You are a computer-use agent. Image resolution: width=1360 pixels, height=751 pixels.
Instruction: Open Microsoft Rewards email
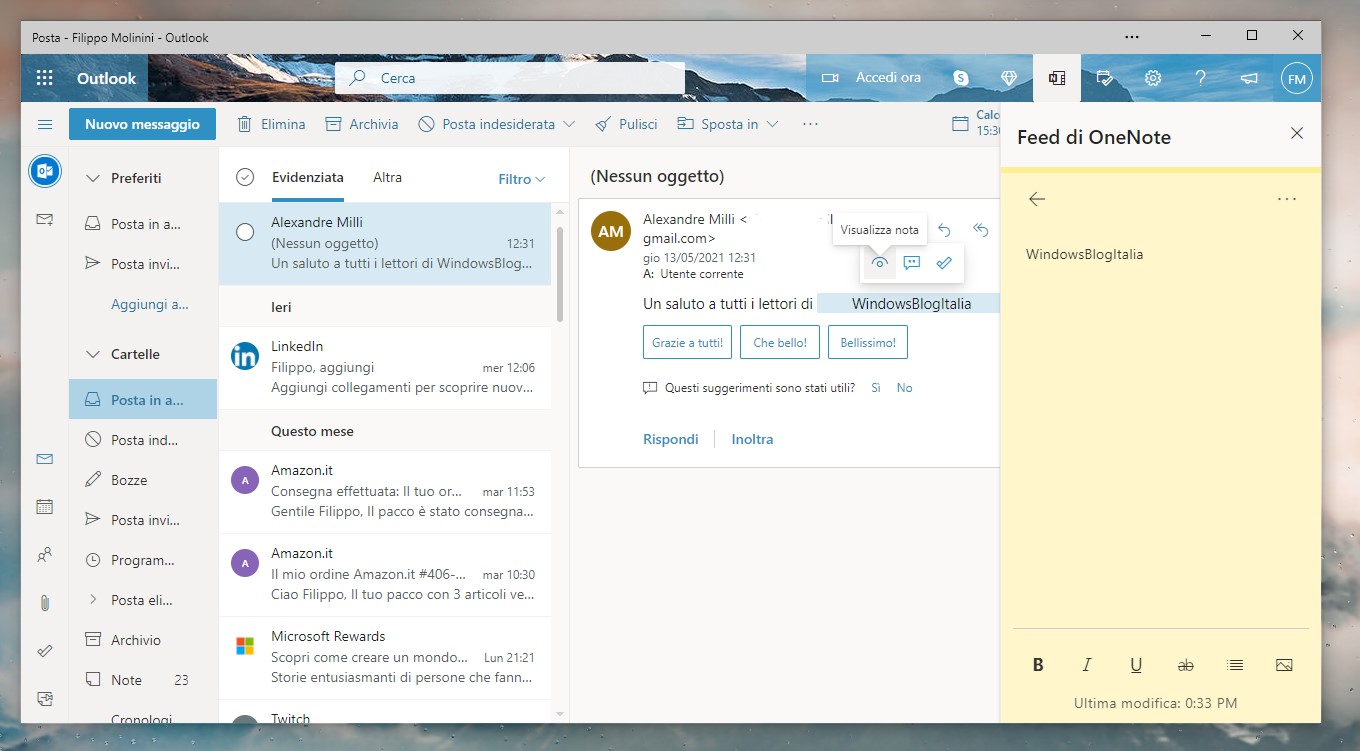(x=385, y=657)
